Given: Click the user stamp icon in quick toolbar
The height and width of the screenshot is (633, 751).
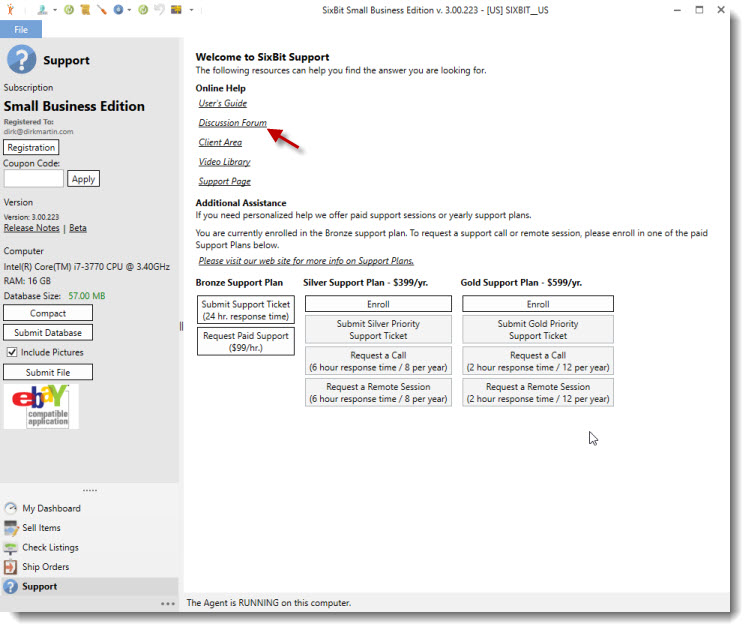Looking at the screenshot, I should tap(43, 10).
